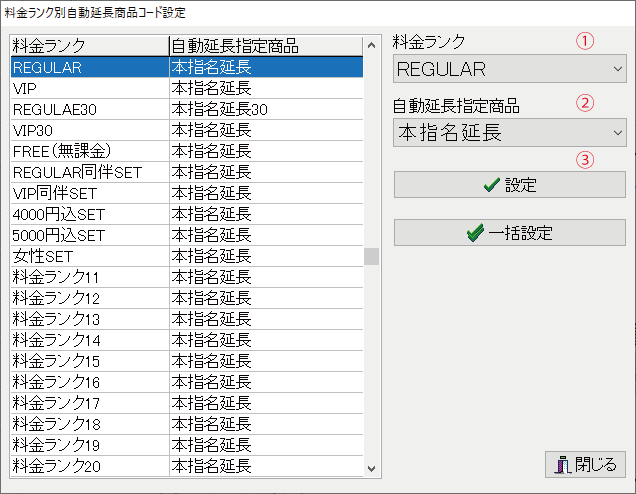Select the 料金ランク13 row
This screenshot has width=636, height=494.
(187, 320)
